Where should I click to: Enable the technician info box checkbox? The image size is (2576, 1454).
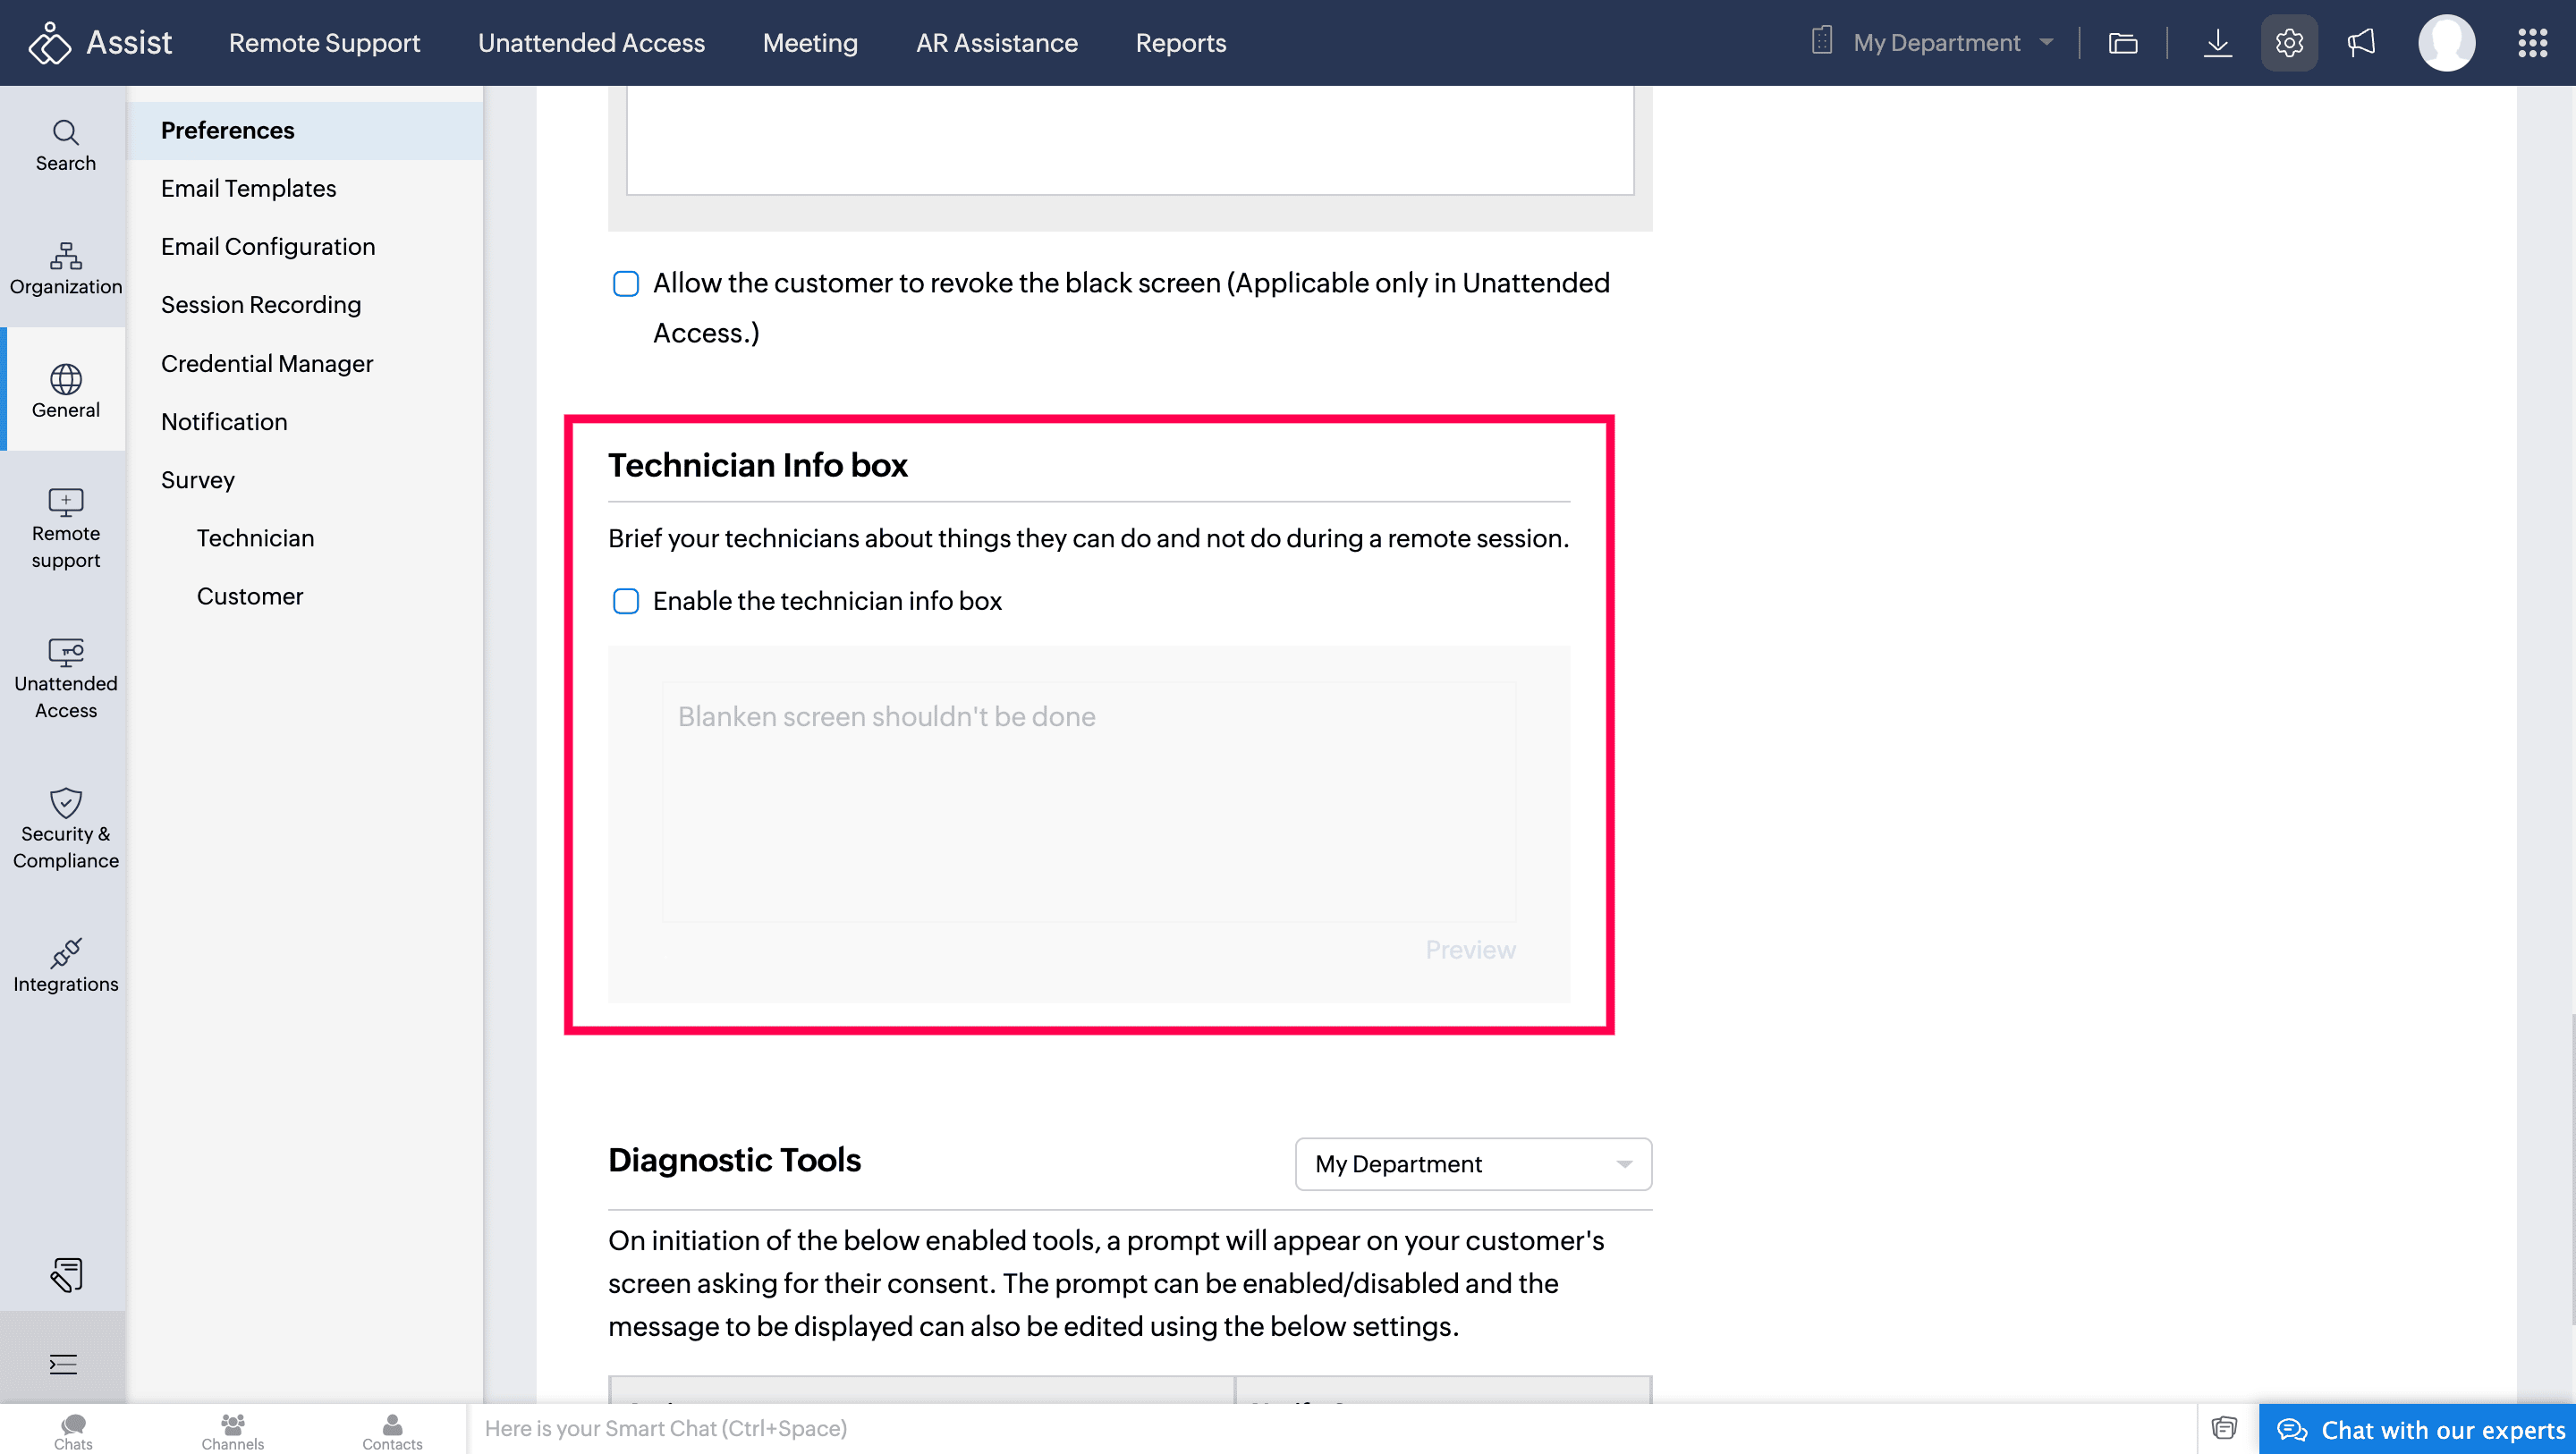click(x=626, y=601)
